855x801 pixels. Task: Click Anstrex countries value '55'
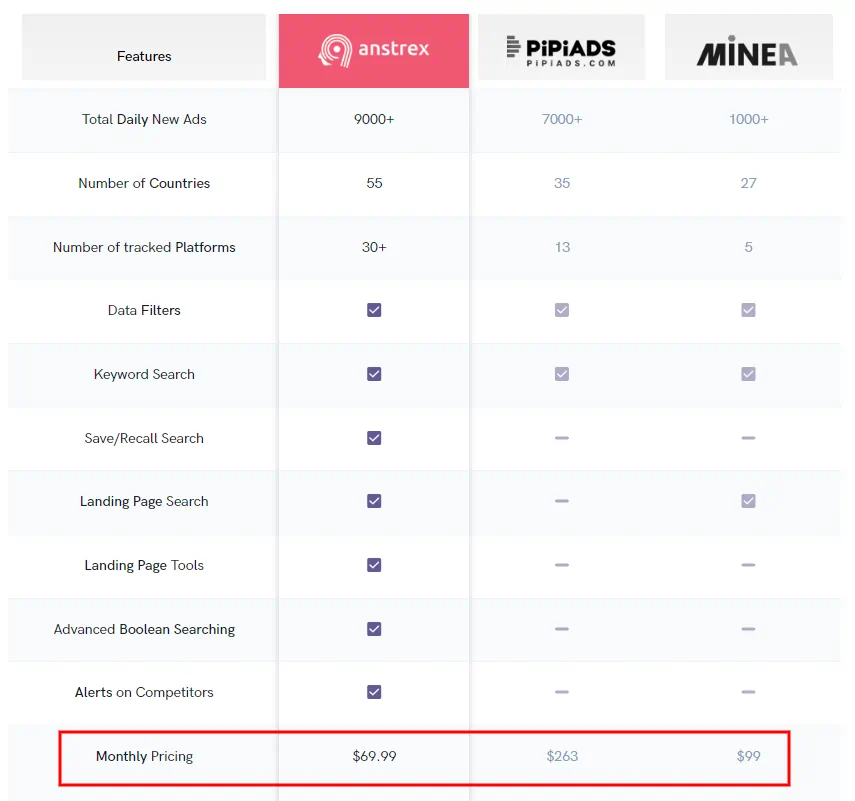(374, 183)
